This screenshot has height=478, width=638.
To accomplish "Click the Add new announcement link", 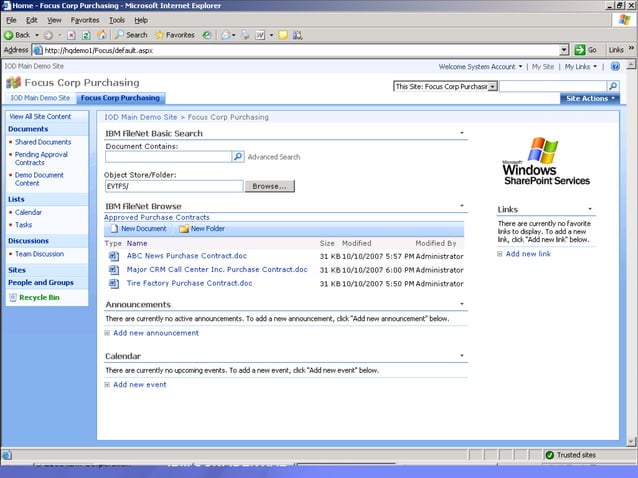I will 156,333.
